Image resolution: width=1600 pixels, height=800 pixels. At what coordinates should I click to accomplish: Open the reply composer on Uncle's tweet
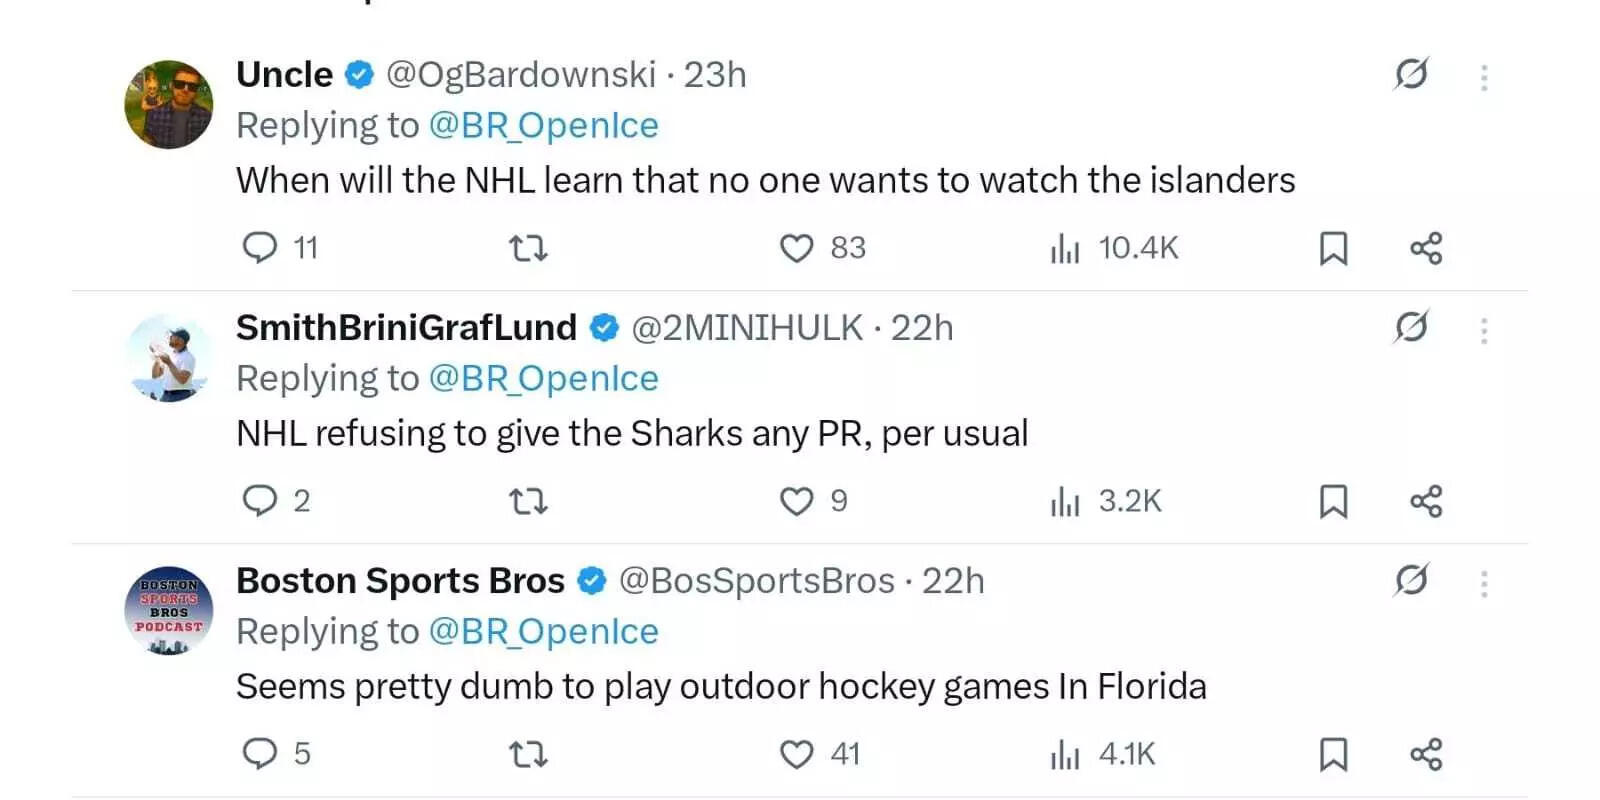point(260,248)
